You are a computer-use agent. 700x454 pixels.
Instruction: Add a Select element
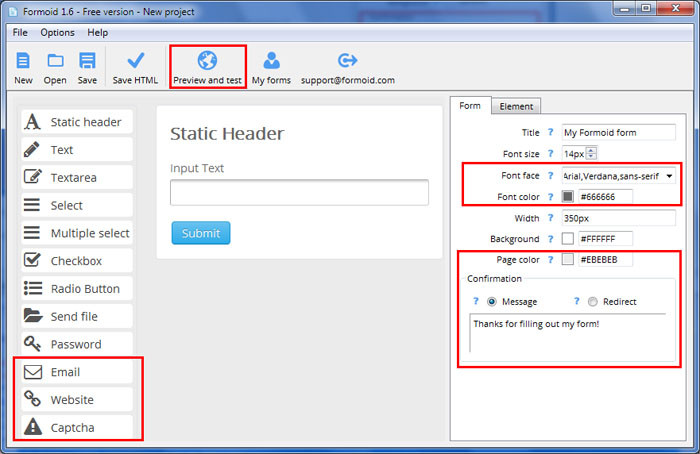77,205
